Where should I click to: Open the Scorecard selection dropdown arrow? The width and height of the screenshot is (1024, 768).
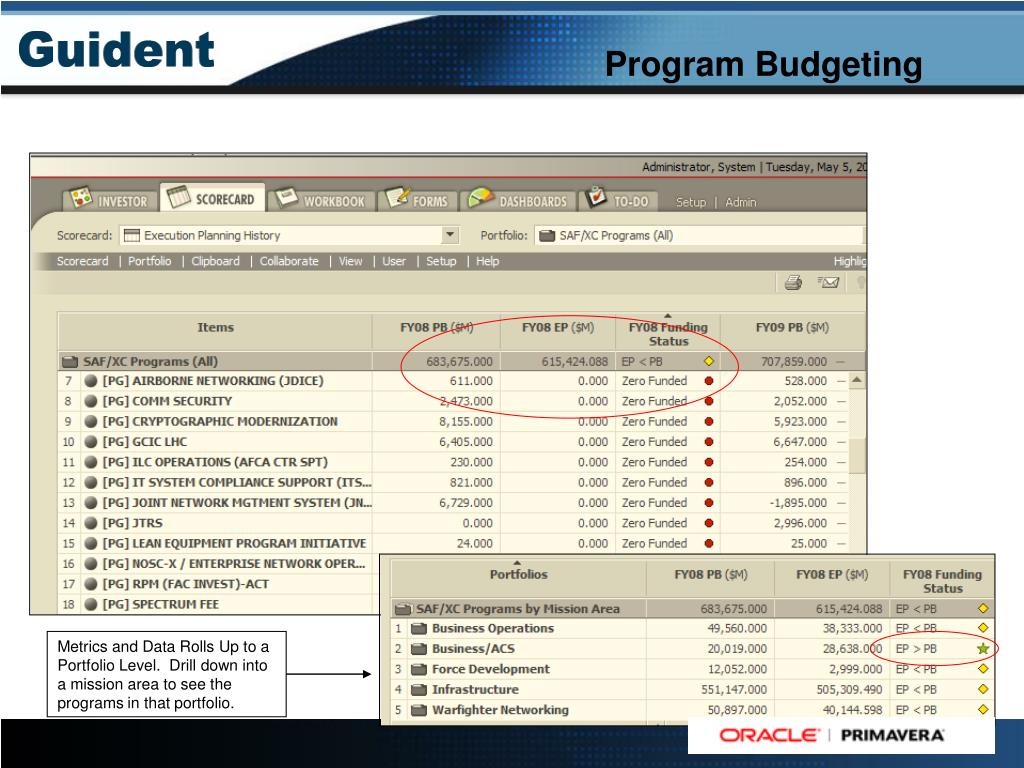tap(450, 235)
